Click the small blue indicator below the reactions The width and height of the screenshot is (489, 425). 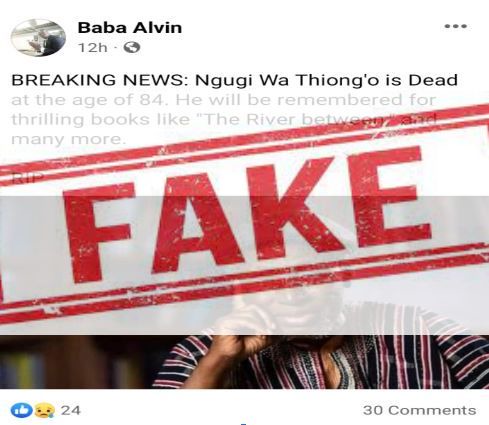click(244, 424)
